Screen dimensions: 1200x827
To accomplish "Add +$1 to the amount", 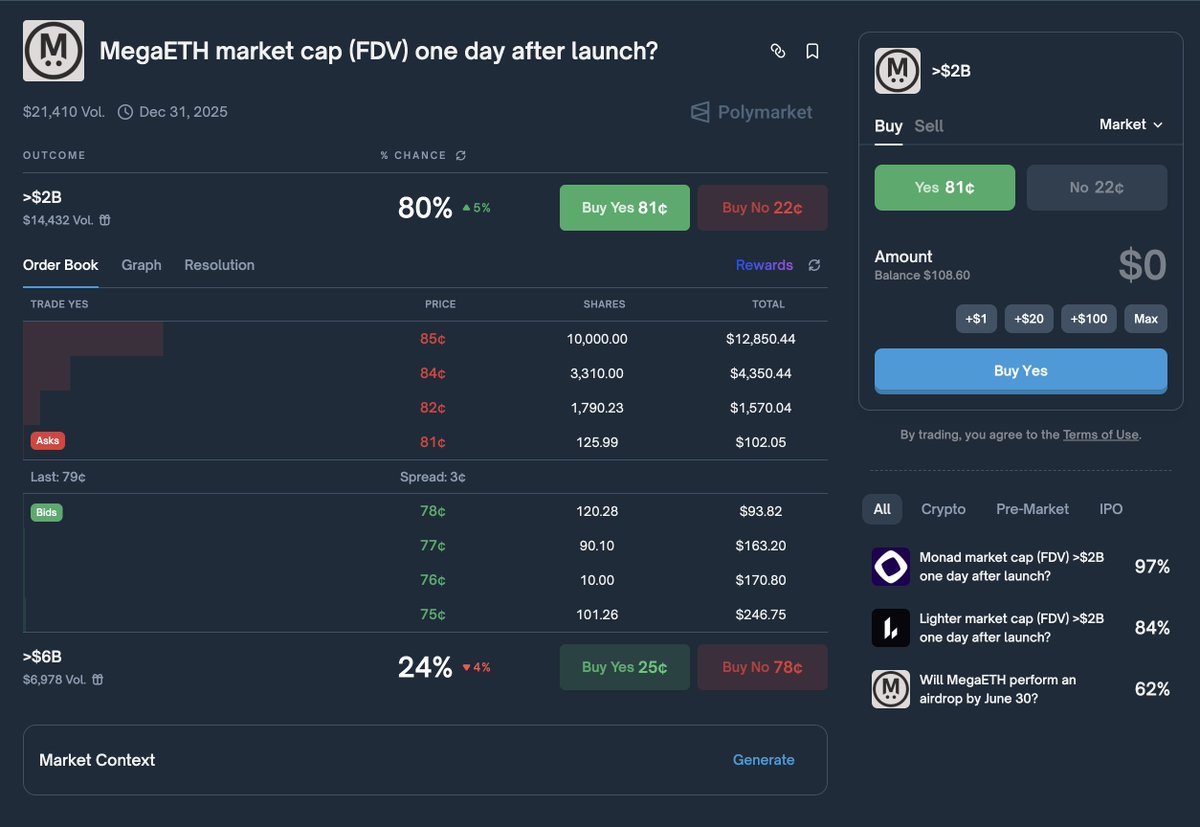I will [976, 319].
